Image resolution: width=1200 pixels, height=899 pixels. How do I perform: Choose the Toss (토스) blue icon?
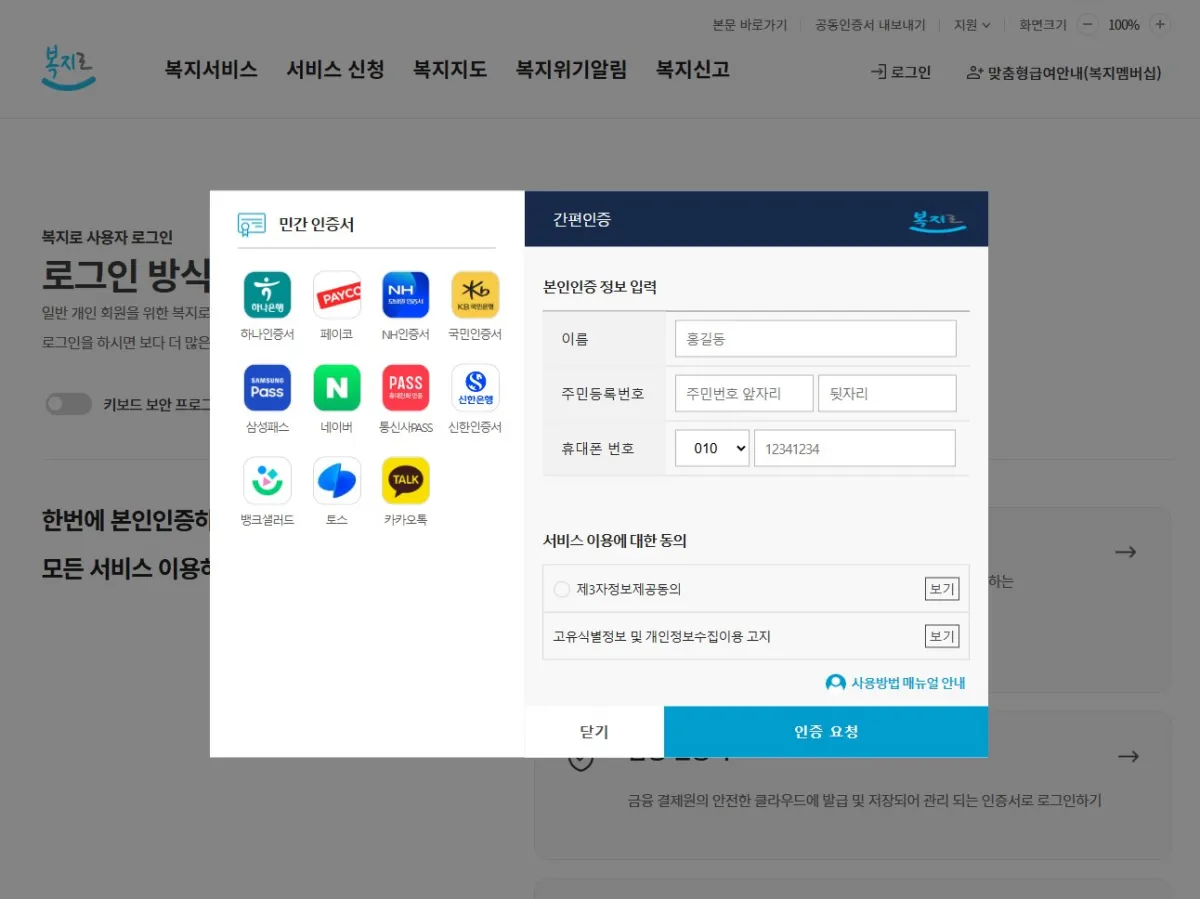(x=337, y=481)
